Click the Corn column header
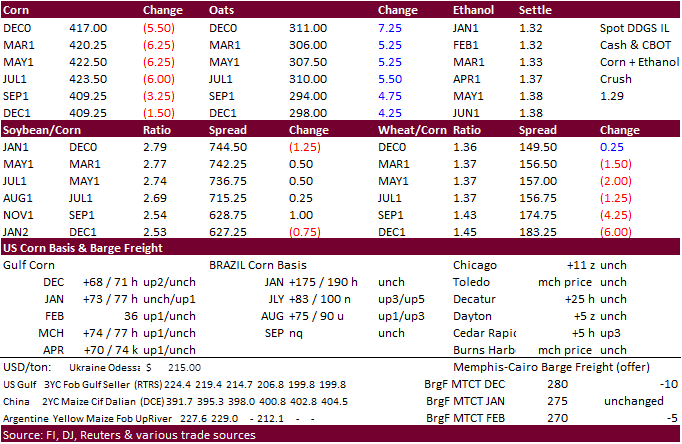 pos(19,11)
